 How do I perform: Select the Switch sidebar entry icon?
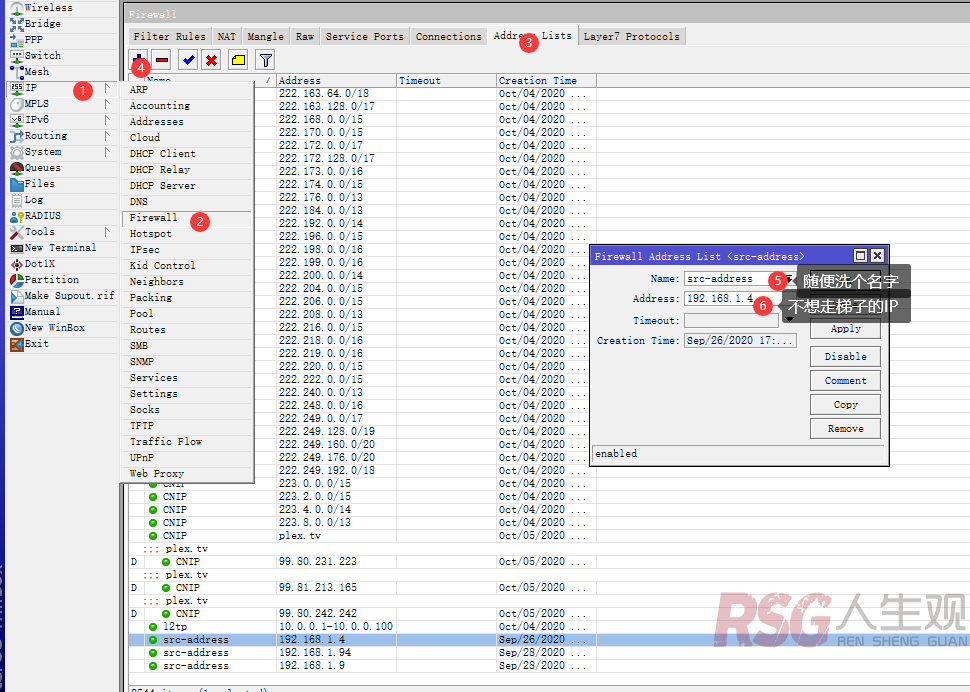tap(17, 56)
